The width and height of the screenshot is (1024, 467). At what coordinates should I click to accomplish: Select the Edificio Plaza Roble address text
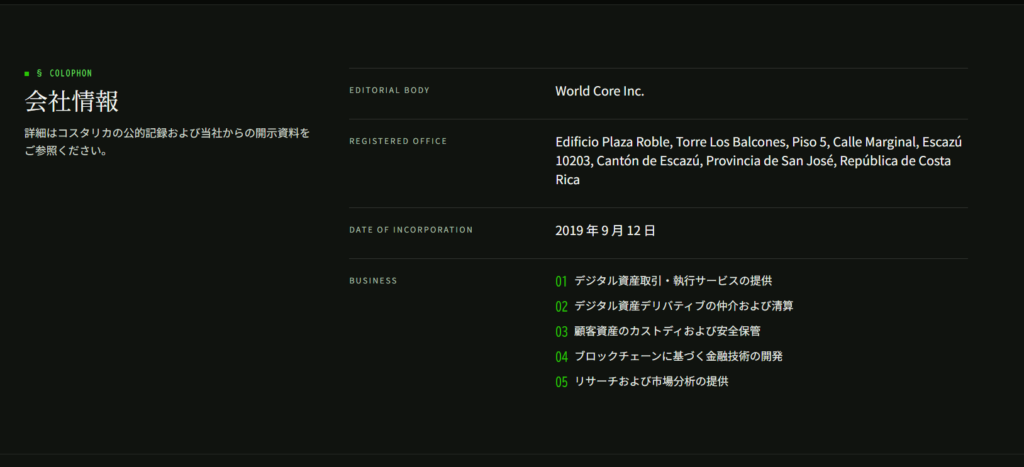click(x=758, y=161)
